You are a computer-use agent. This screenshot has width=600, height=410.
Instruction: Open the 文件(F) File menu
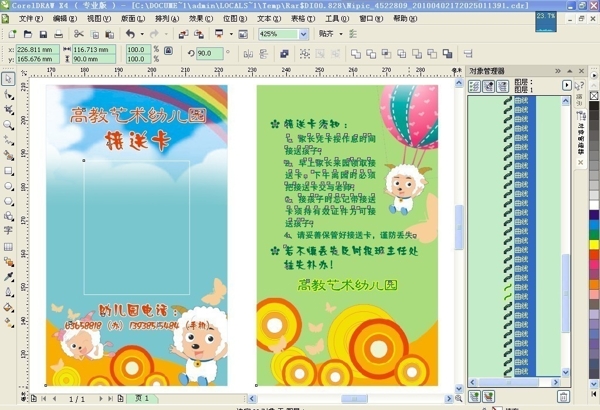point(31,18)
